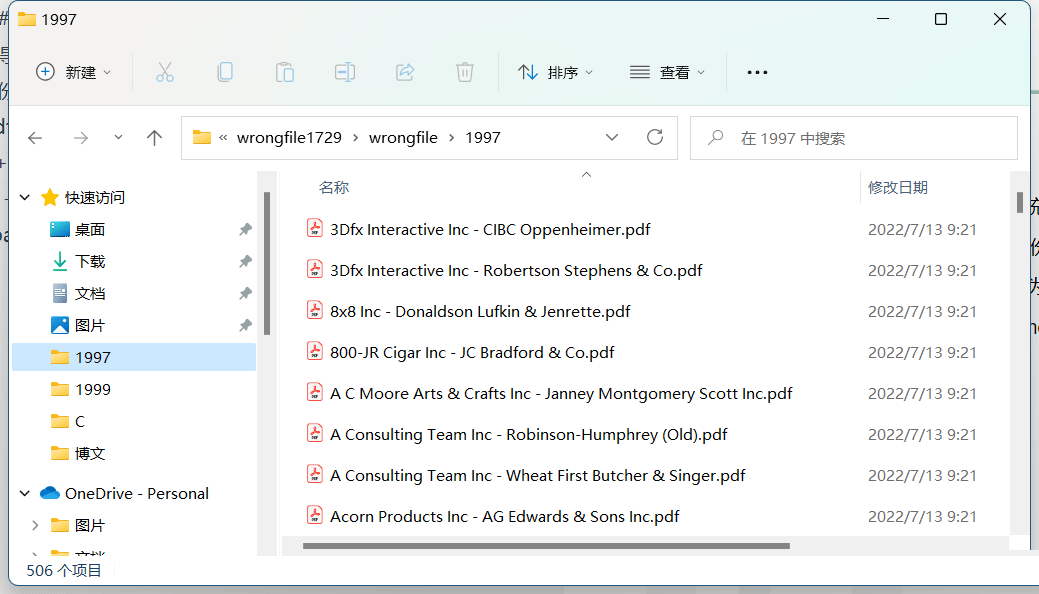The height and width of the screenshot is (594, 1039).
Task: Click the pin icon beside 下载
Action: (x=245, y=261)
